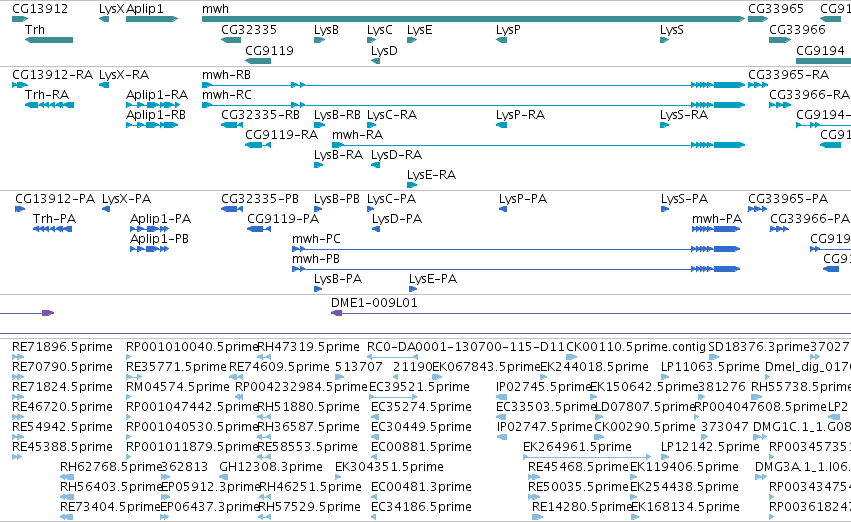
Task: Click the CG32335 gene label
Action: (249, 29)
